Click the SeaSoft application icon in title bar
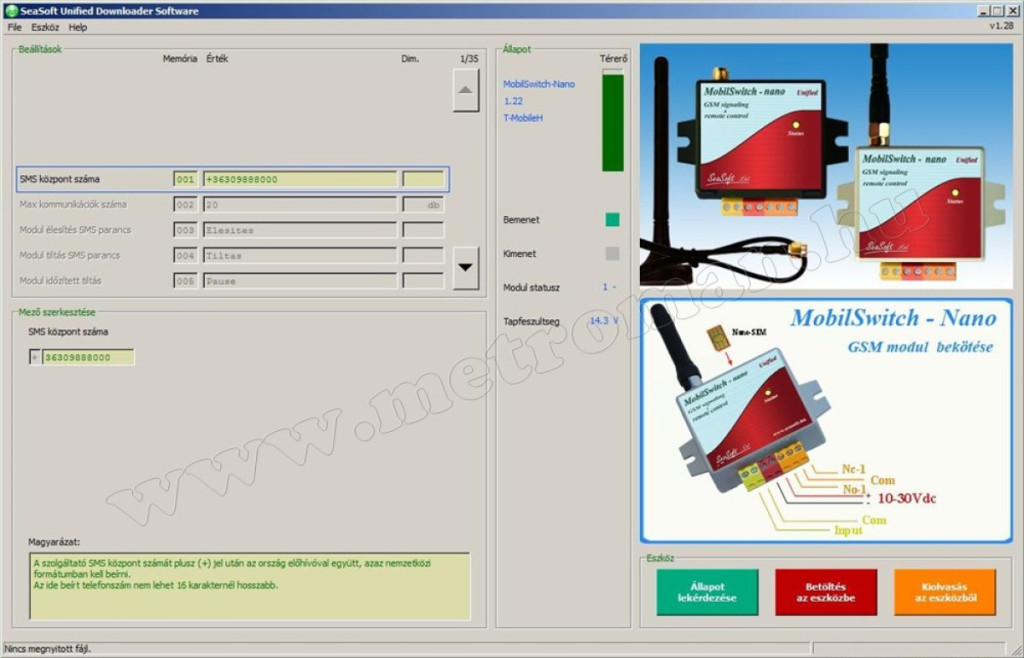Image resolution: width=1024 pixels, height=658 pixels. 11,11
